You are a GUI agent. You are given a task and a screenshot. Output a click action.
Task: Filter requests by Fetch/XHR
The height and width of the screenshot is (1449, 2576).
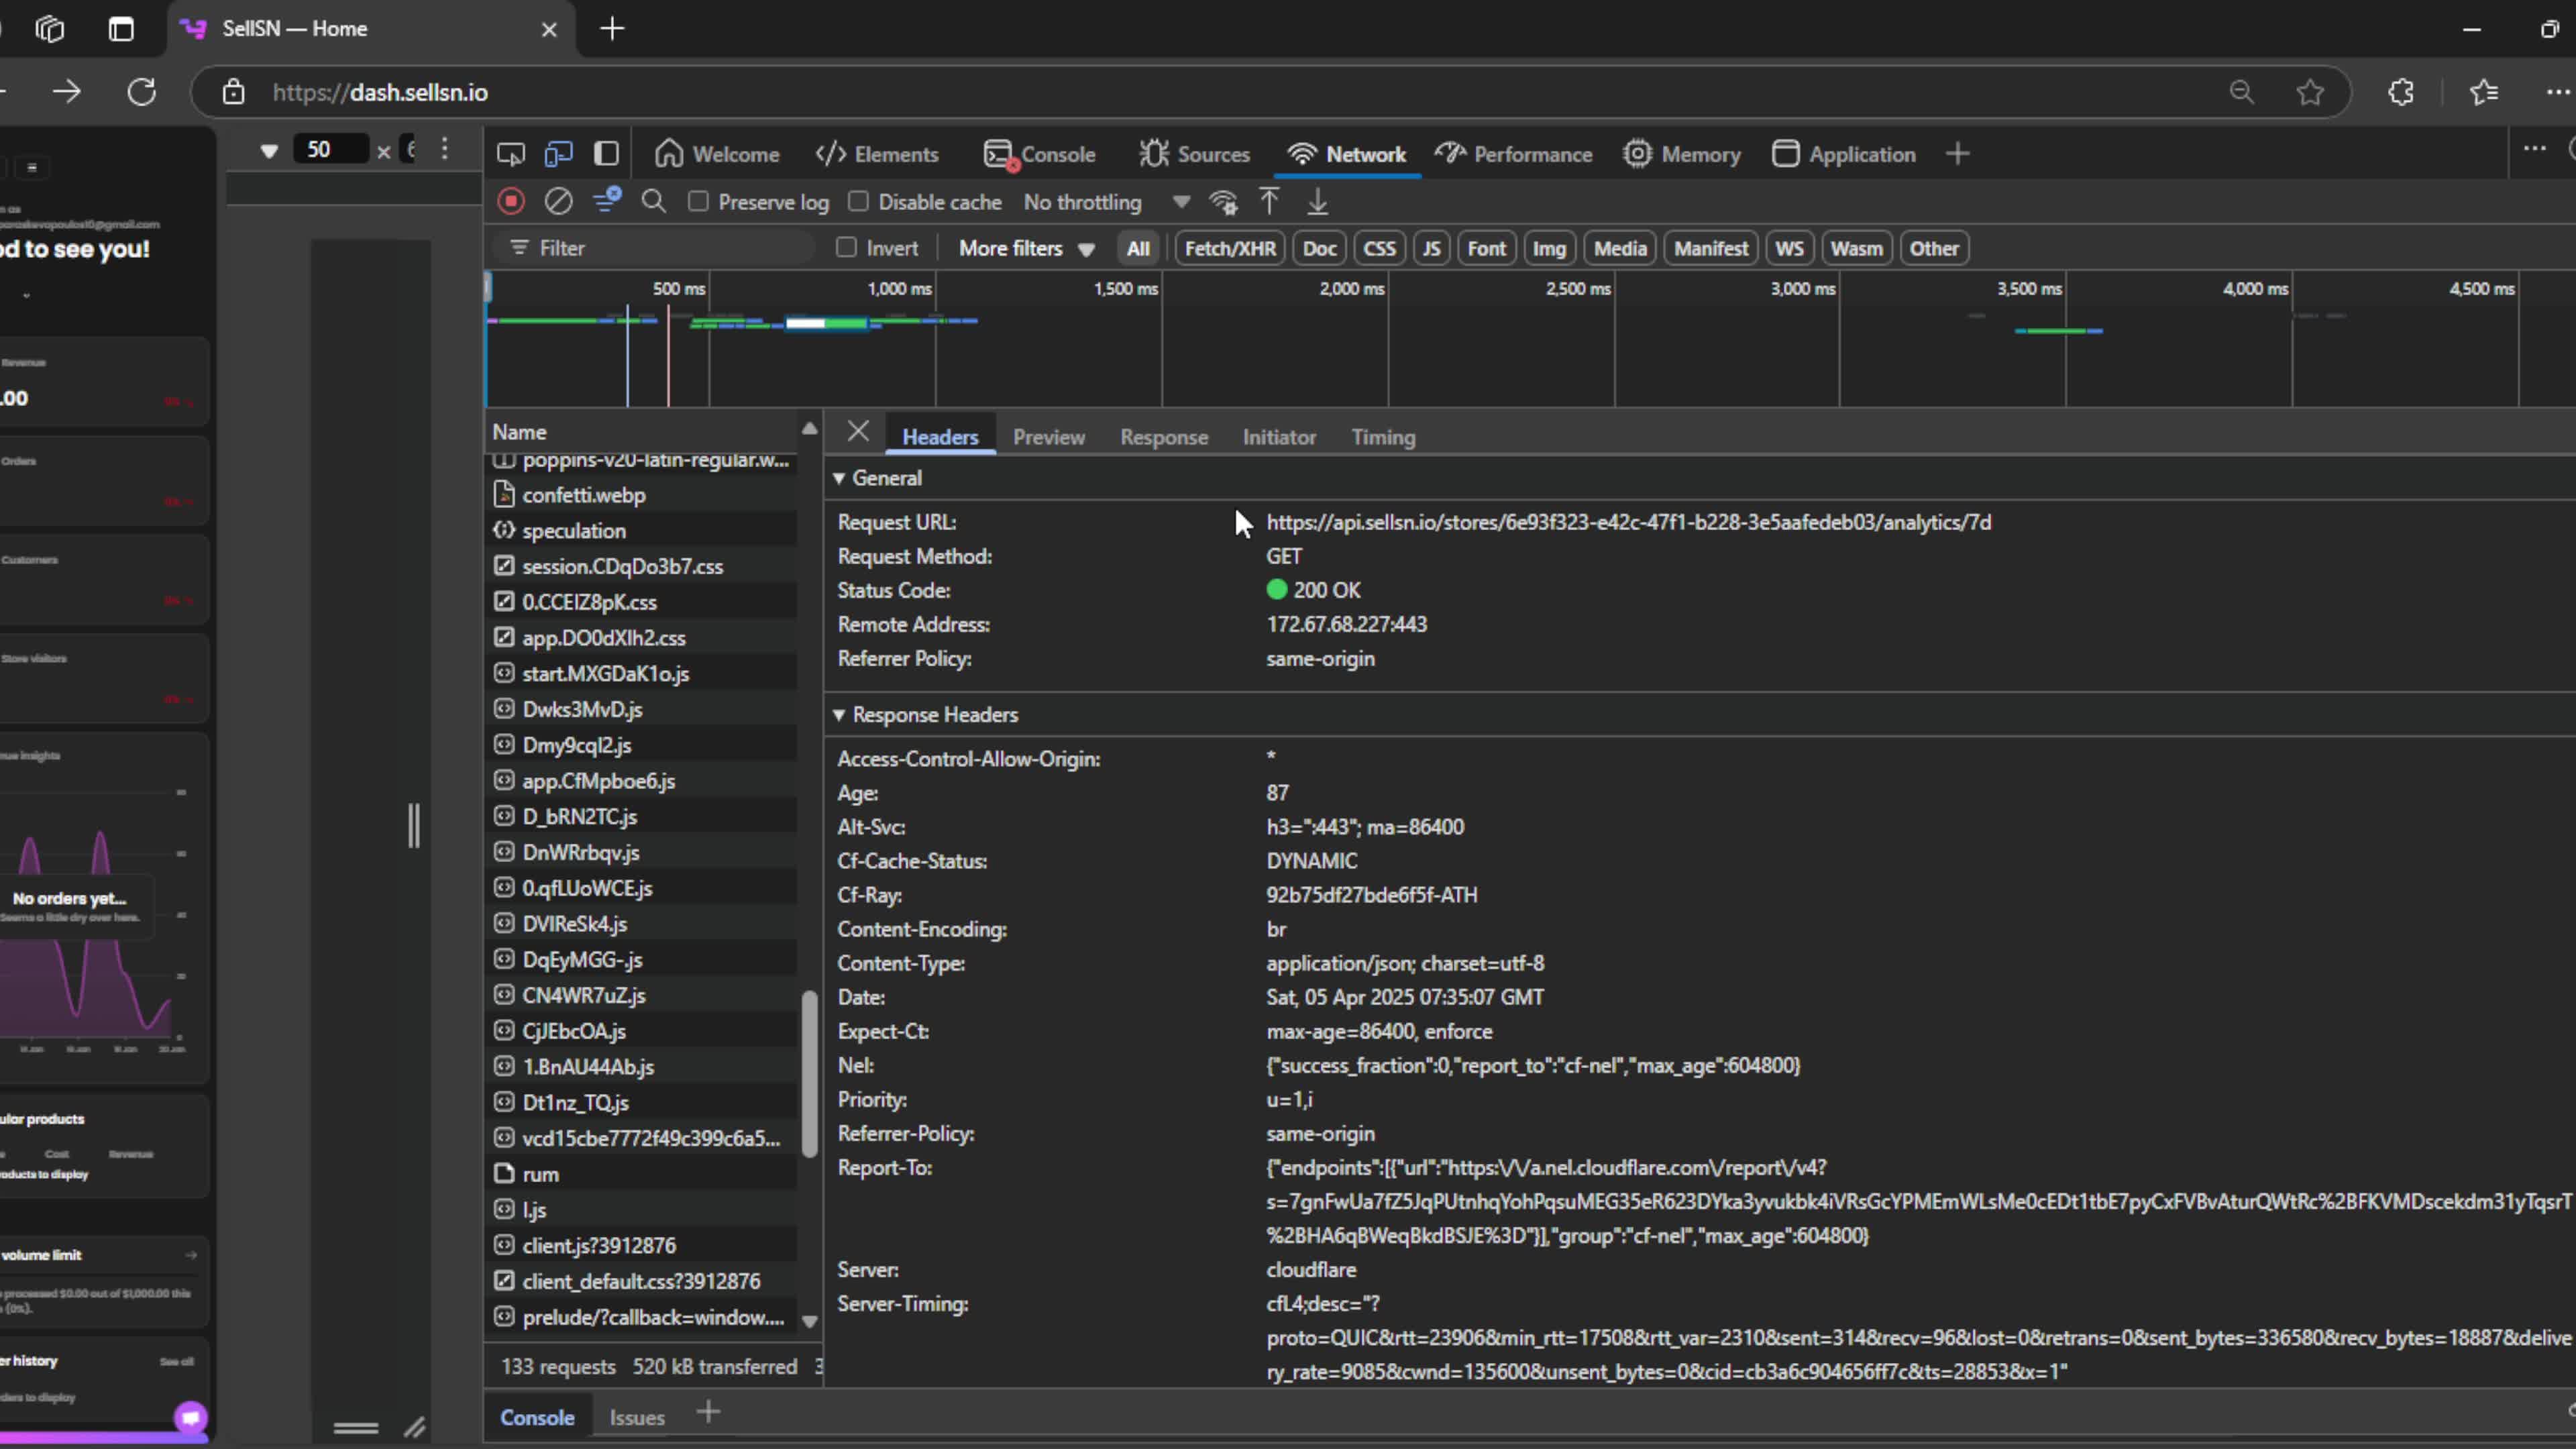coord(1229,248)
